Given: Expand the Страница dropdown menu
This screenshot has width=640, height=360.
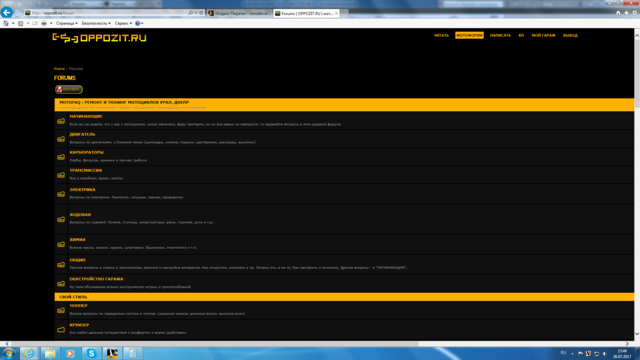Looking at the screenshot, I should click(x=67, y=23).
